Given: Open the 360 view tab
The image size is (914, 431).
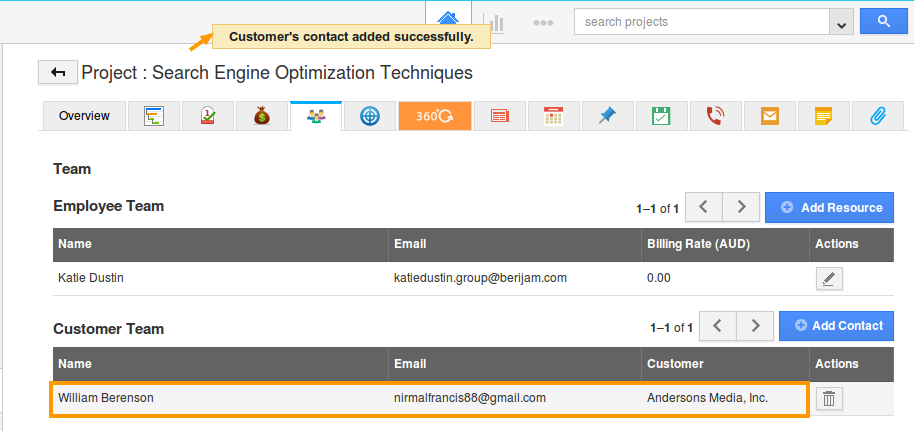Looking at the screenshot, I should coord(434,116).
